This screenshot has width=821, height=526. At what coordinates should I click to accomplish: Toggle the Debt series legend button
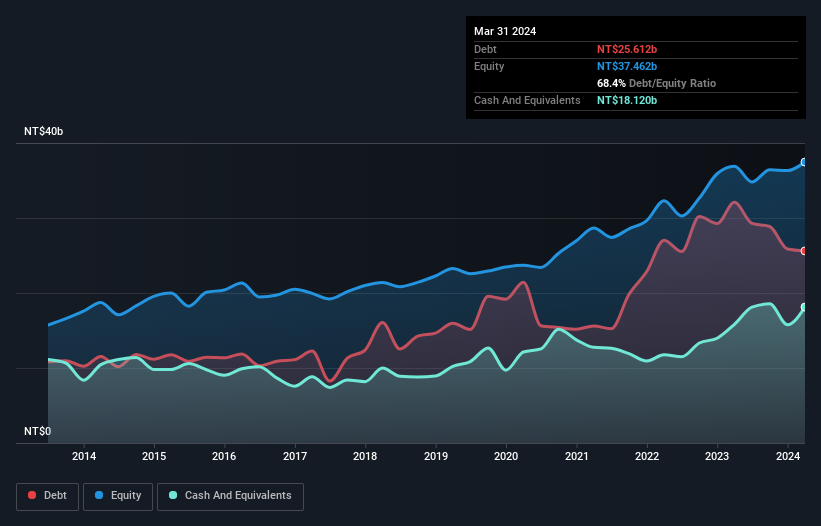pyautogui.click(x=47, y=496)
